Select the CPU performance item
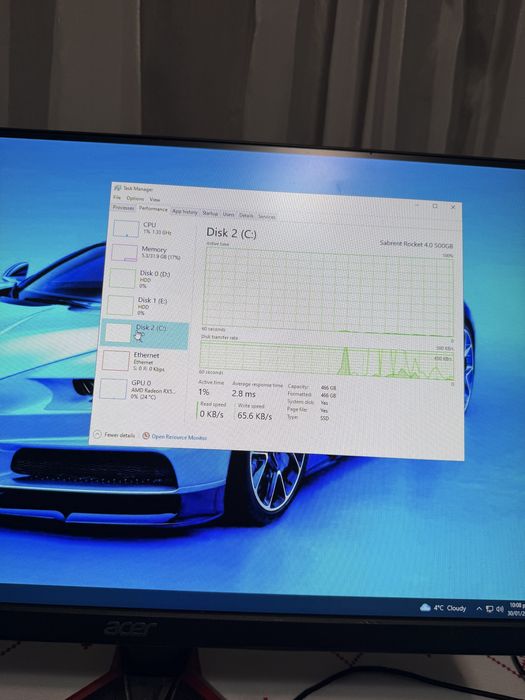 152,228
